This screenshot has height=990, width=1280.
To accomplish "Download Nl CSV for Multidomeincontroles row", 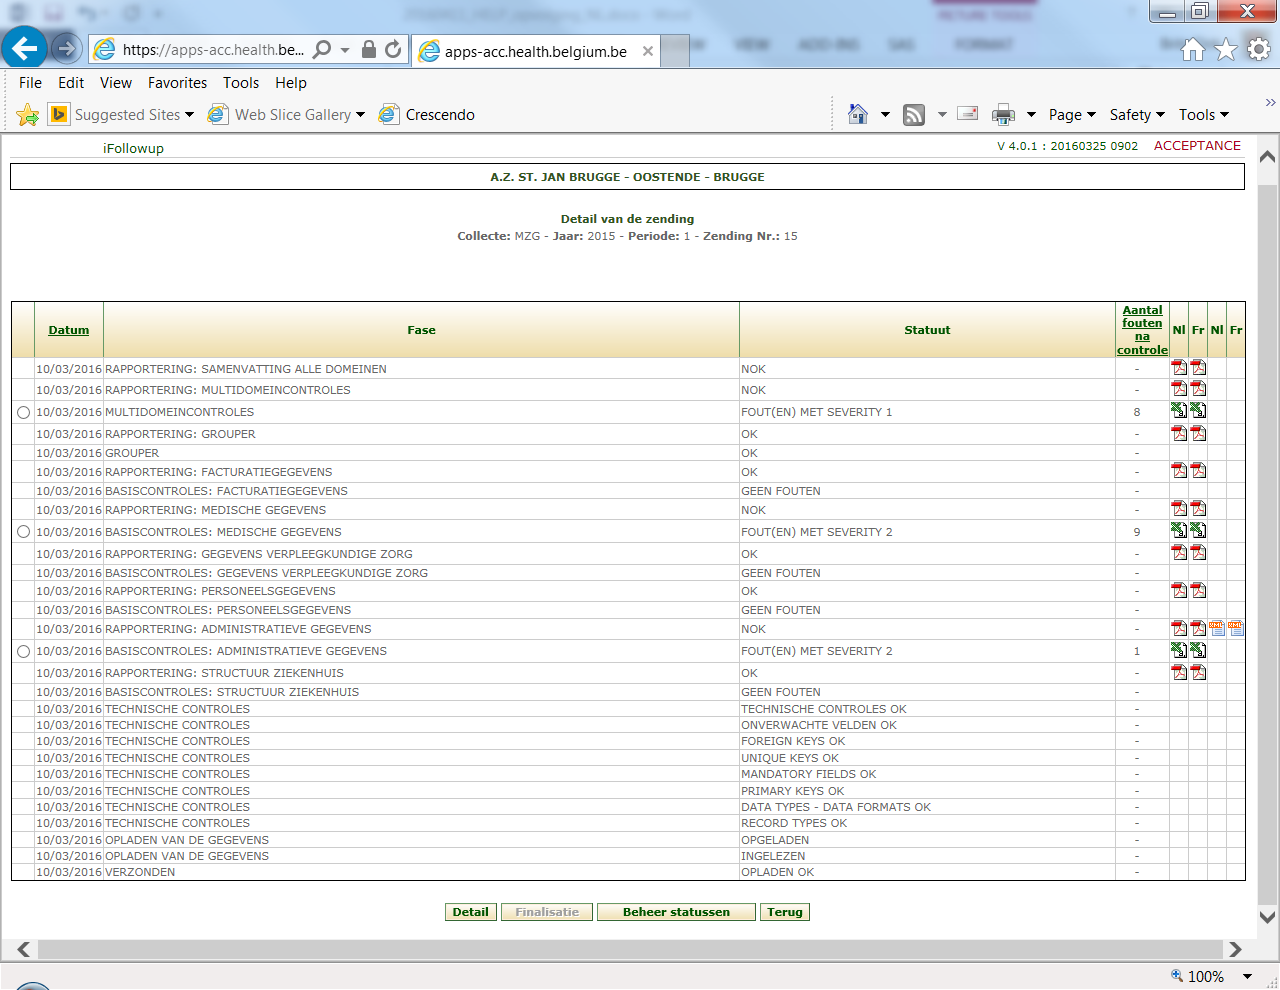I will [1179, 410].
